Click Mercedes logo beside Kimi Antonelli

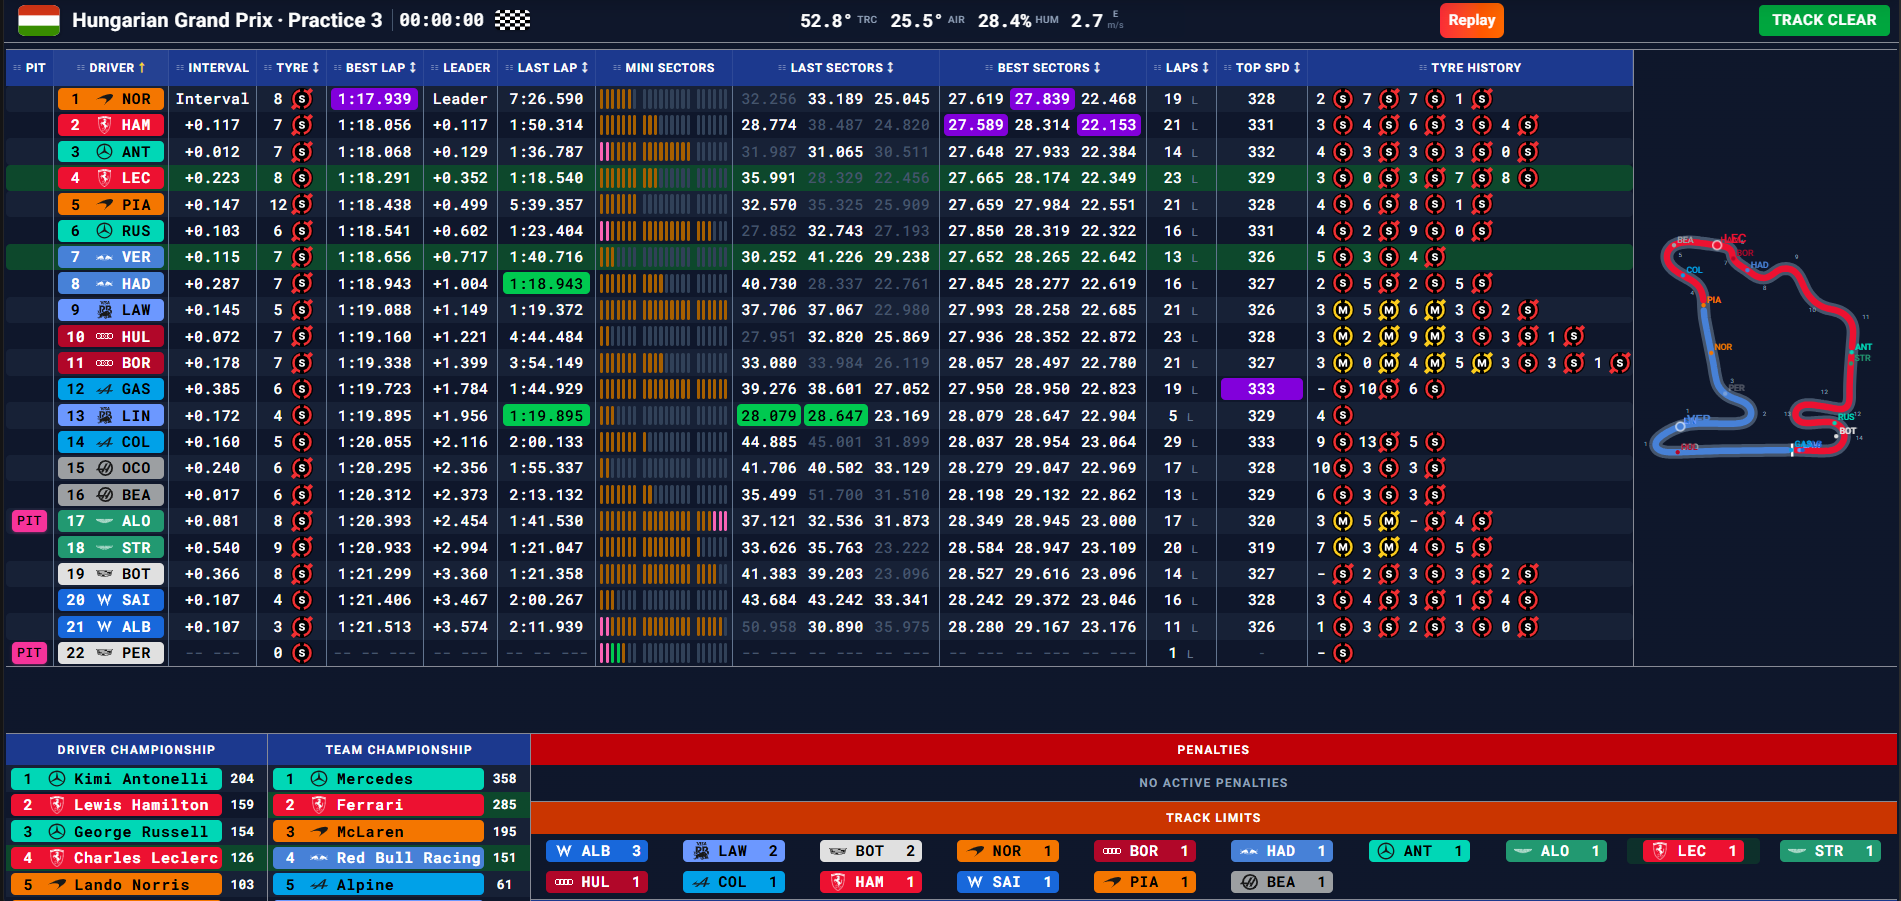(57, 779)
